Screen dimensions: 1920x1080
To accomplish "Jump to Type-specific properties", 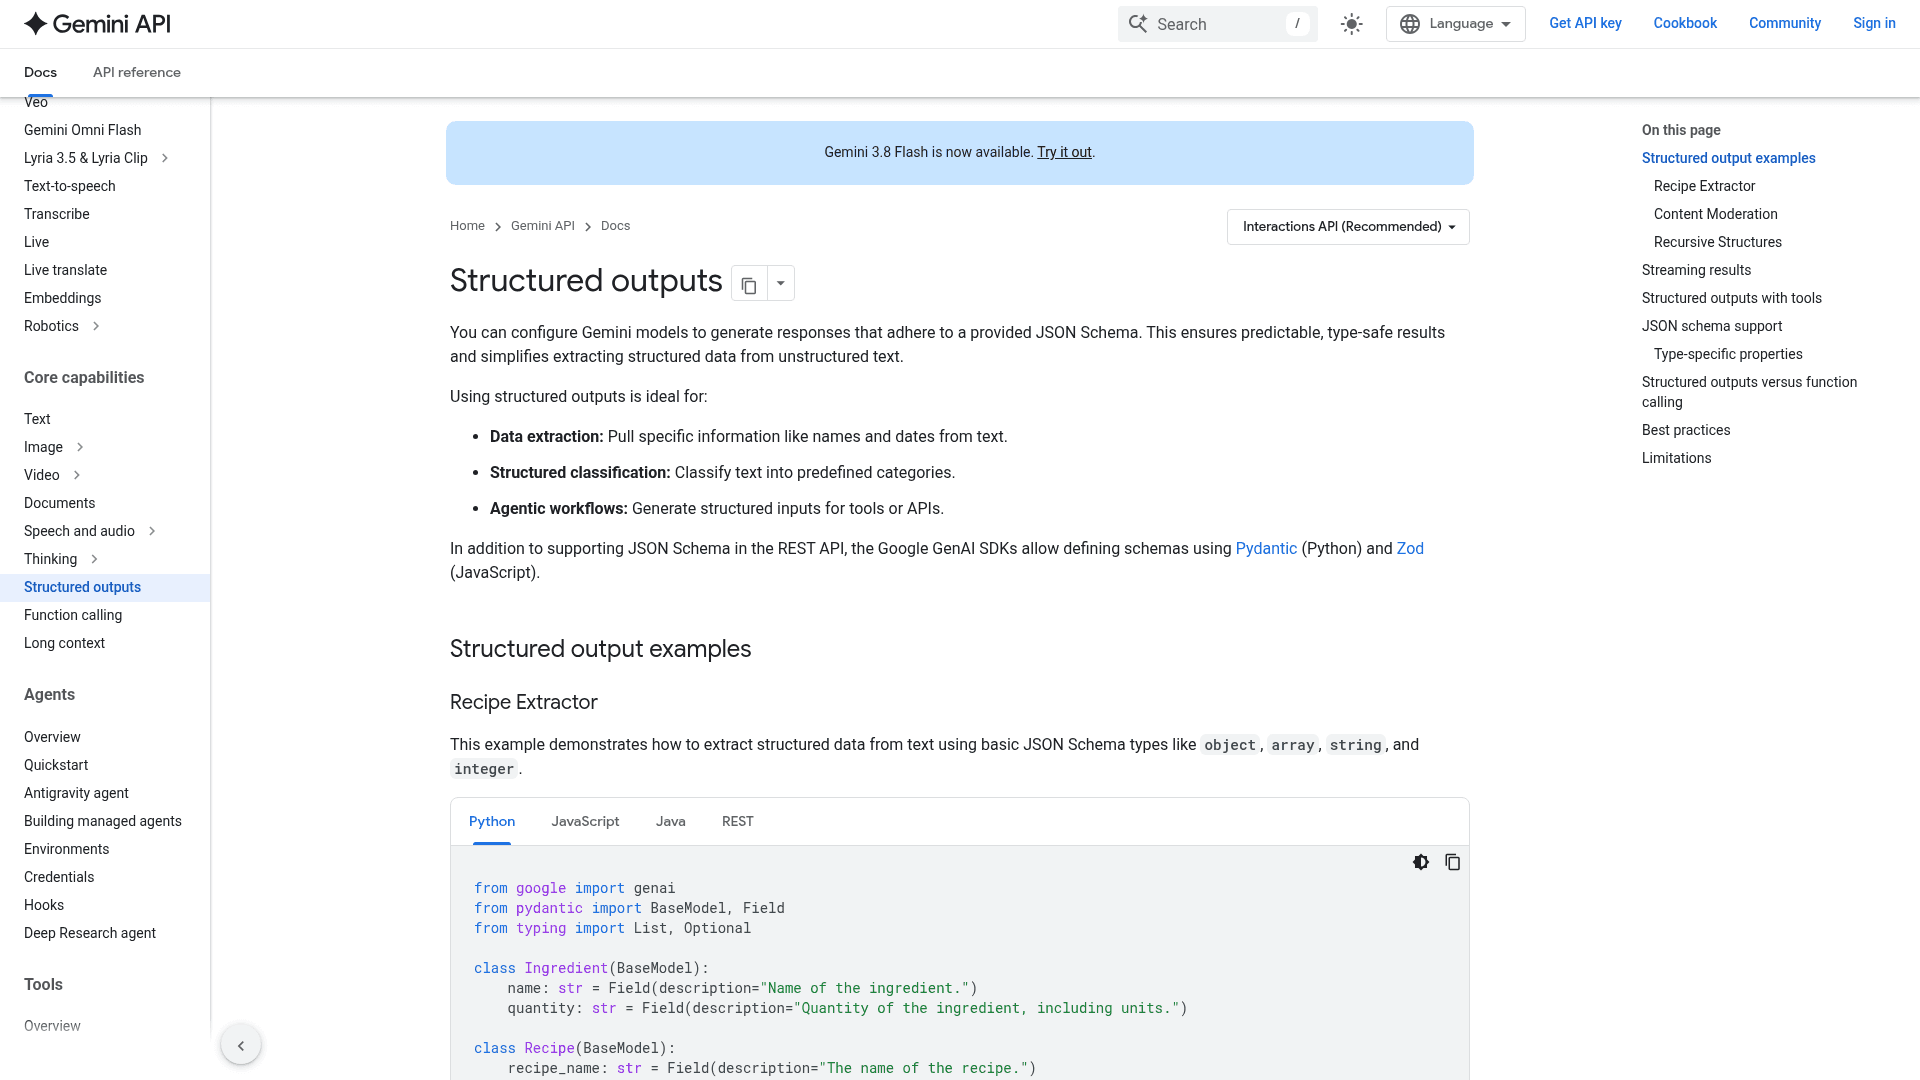I will tap(1728, 354).
